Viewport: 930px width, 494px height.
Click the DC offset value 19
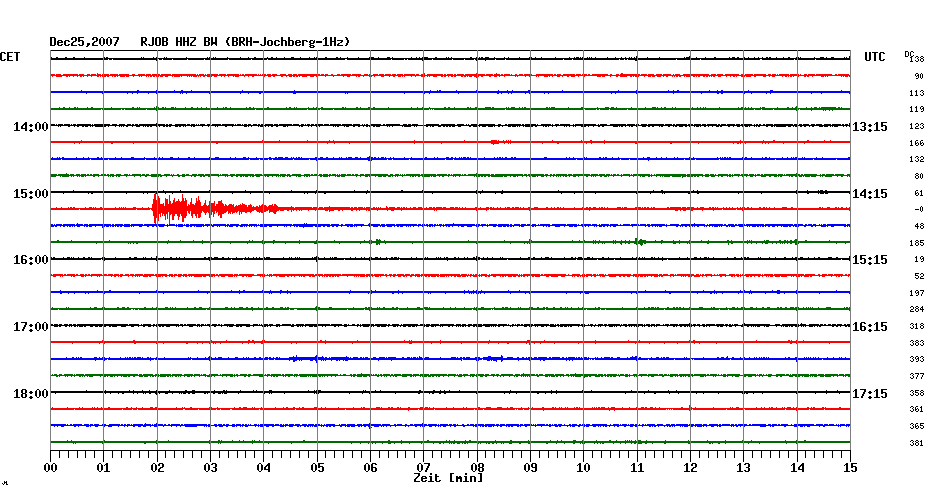pos(919,260)
